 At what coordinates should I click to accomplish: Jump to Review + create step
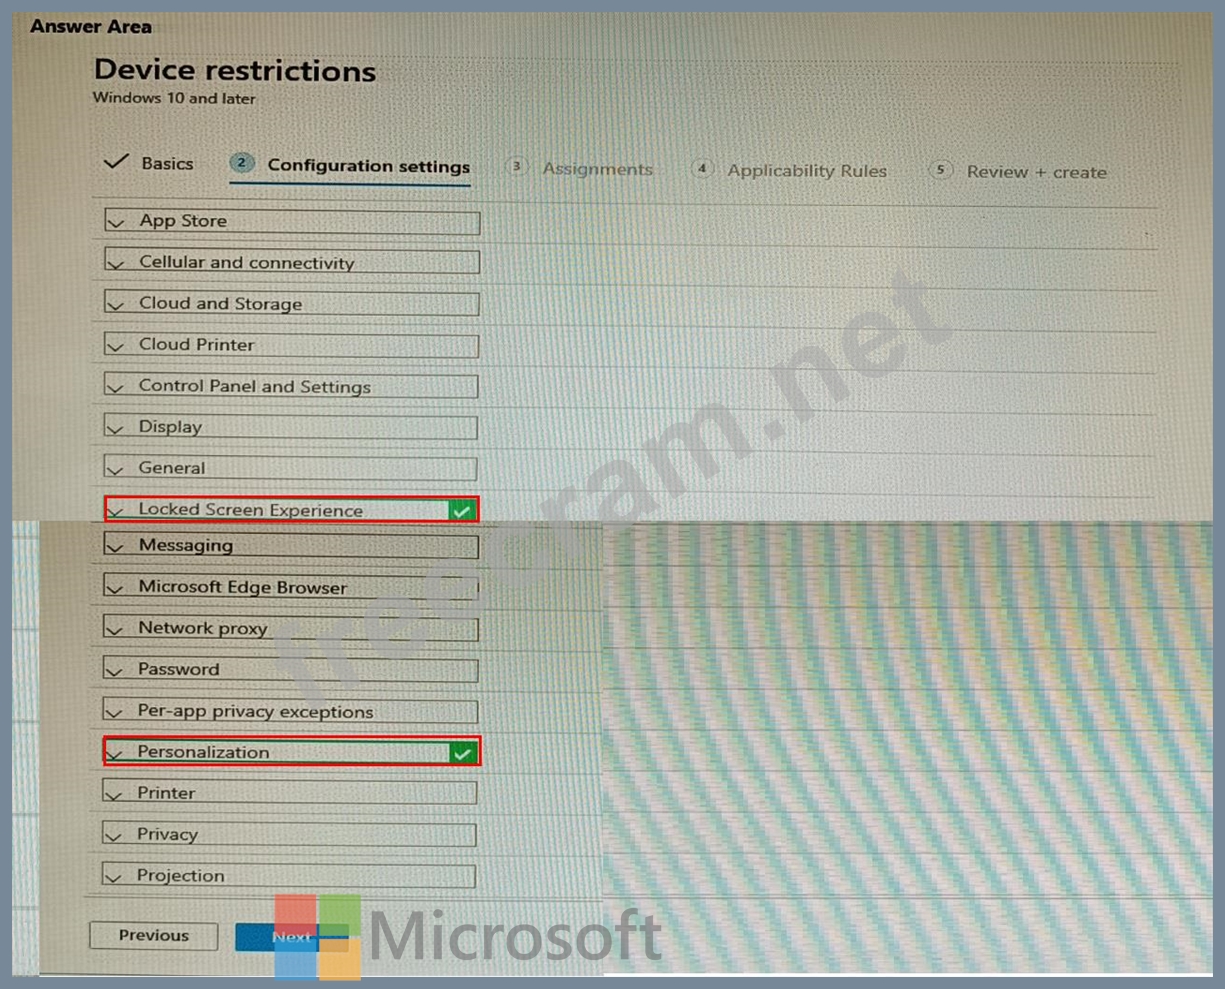(1036, 172)
